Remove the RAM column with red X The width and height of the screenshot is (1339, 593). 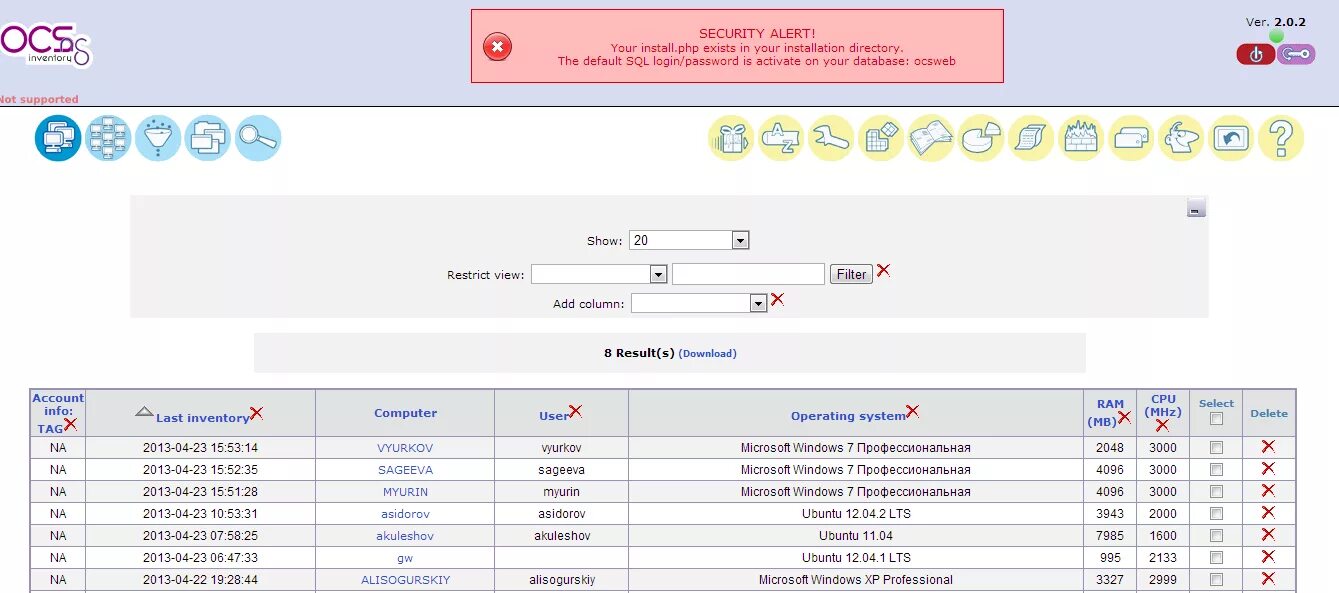click(x=1124, y=417)
